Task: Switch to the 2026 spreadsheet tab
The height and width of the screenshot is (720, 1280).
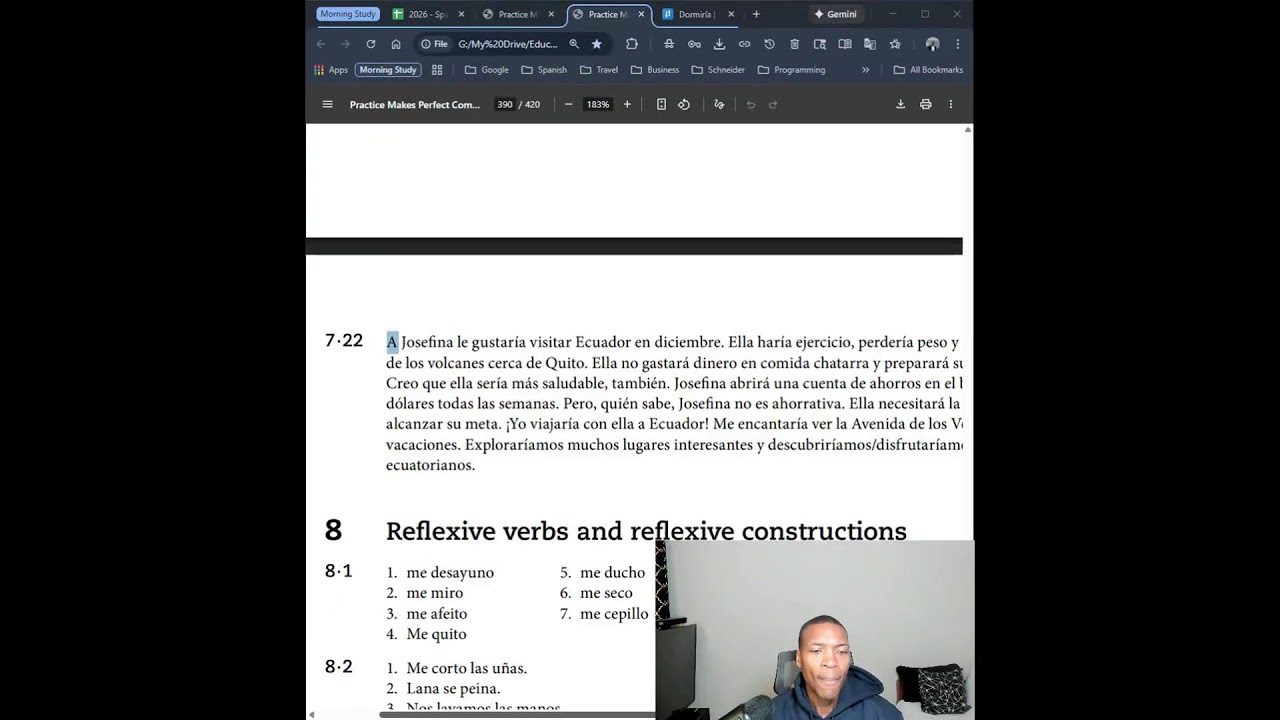Action: 428,14
